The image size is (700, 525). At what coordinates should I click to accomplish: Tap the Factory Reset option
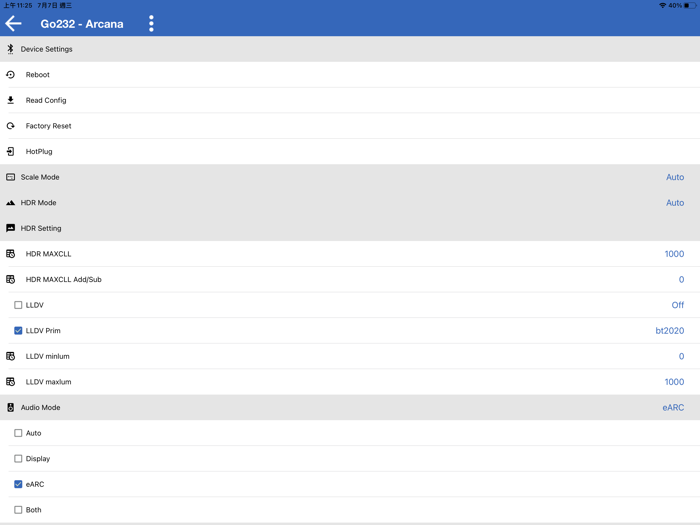350,126
